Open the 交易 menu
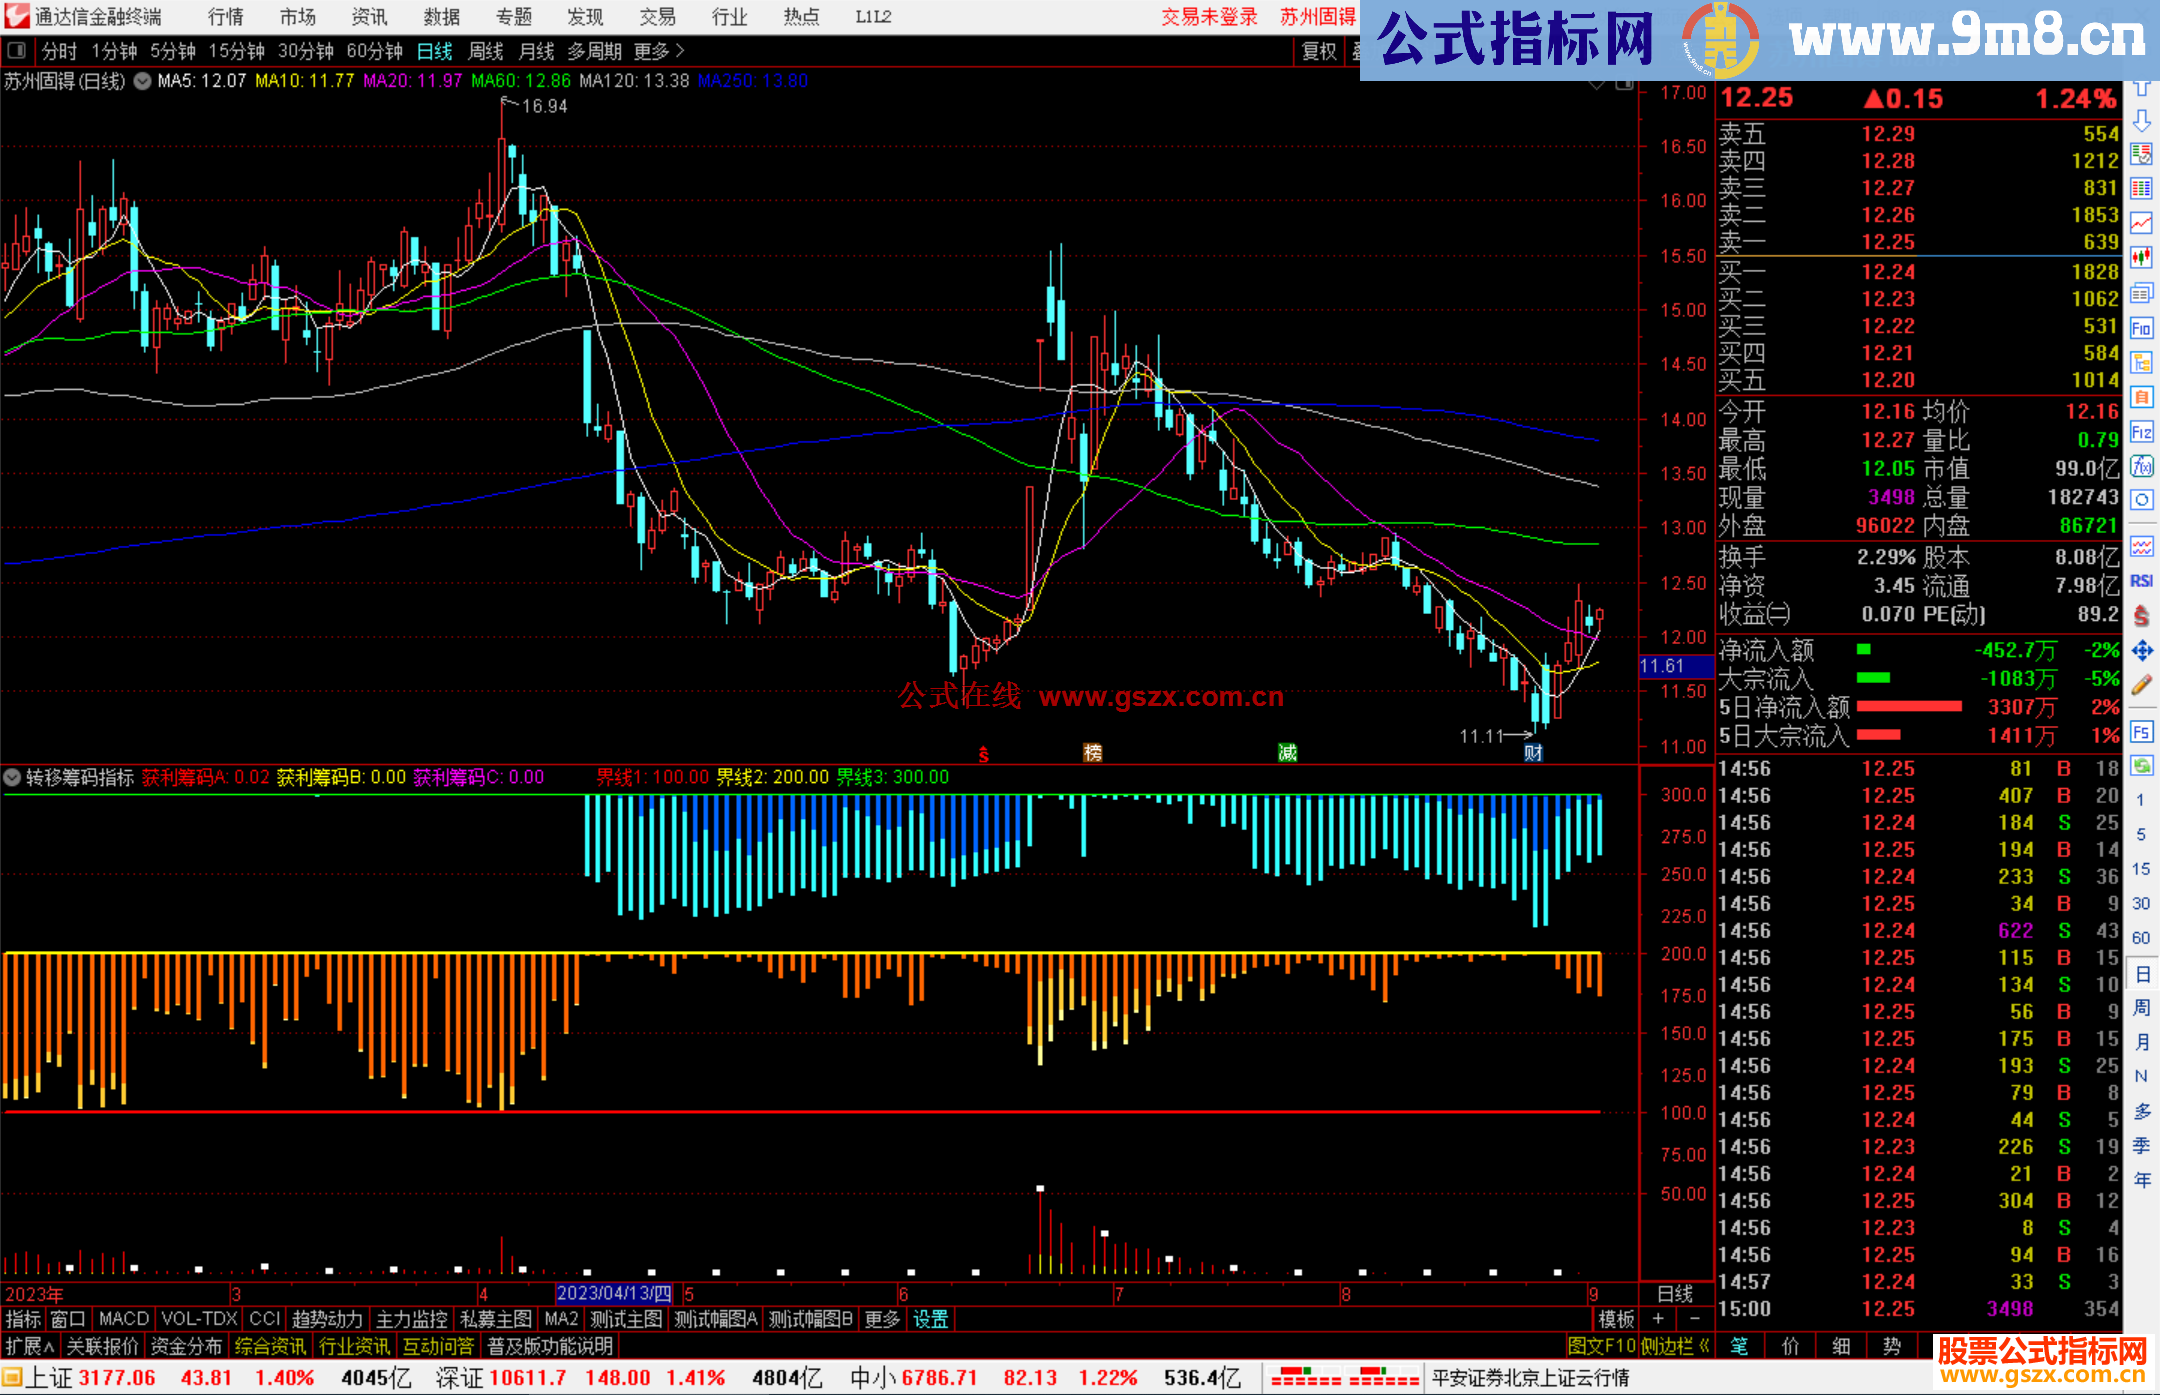The image size is (2160, 1395). pyautogui.click(x=658, y=16)
